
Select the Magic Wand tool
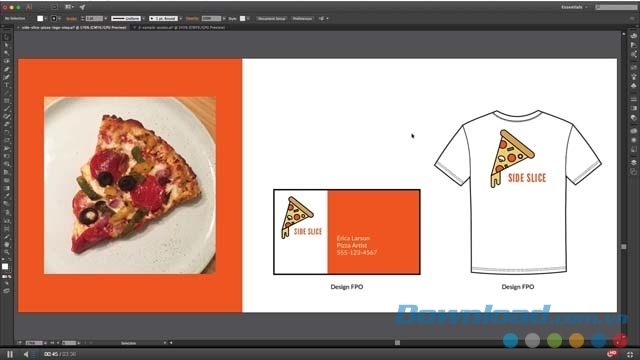6,53
